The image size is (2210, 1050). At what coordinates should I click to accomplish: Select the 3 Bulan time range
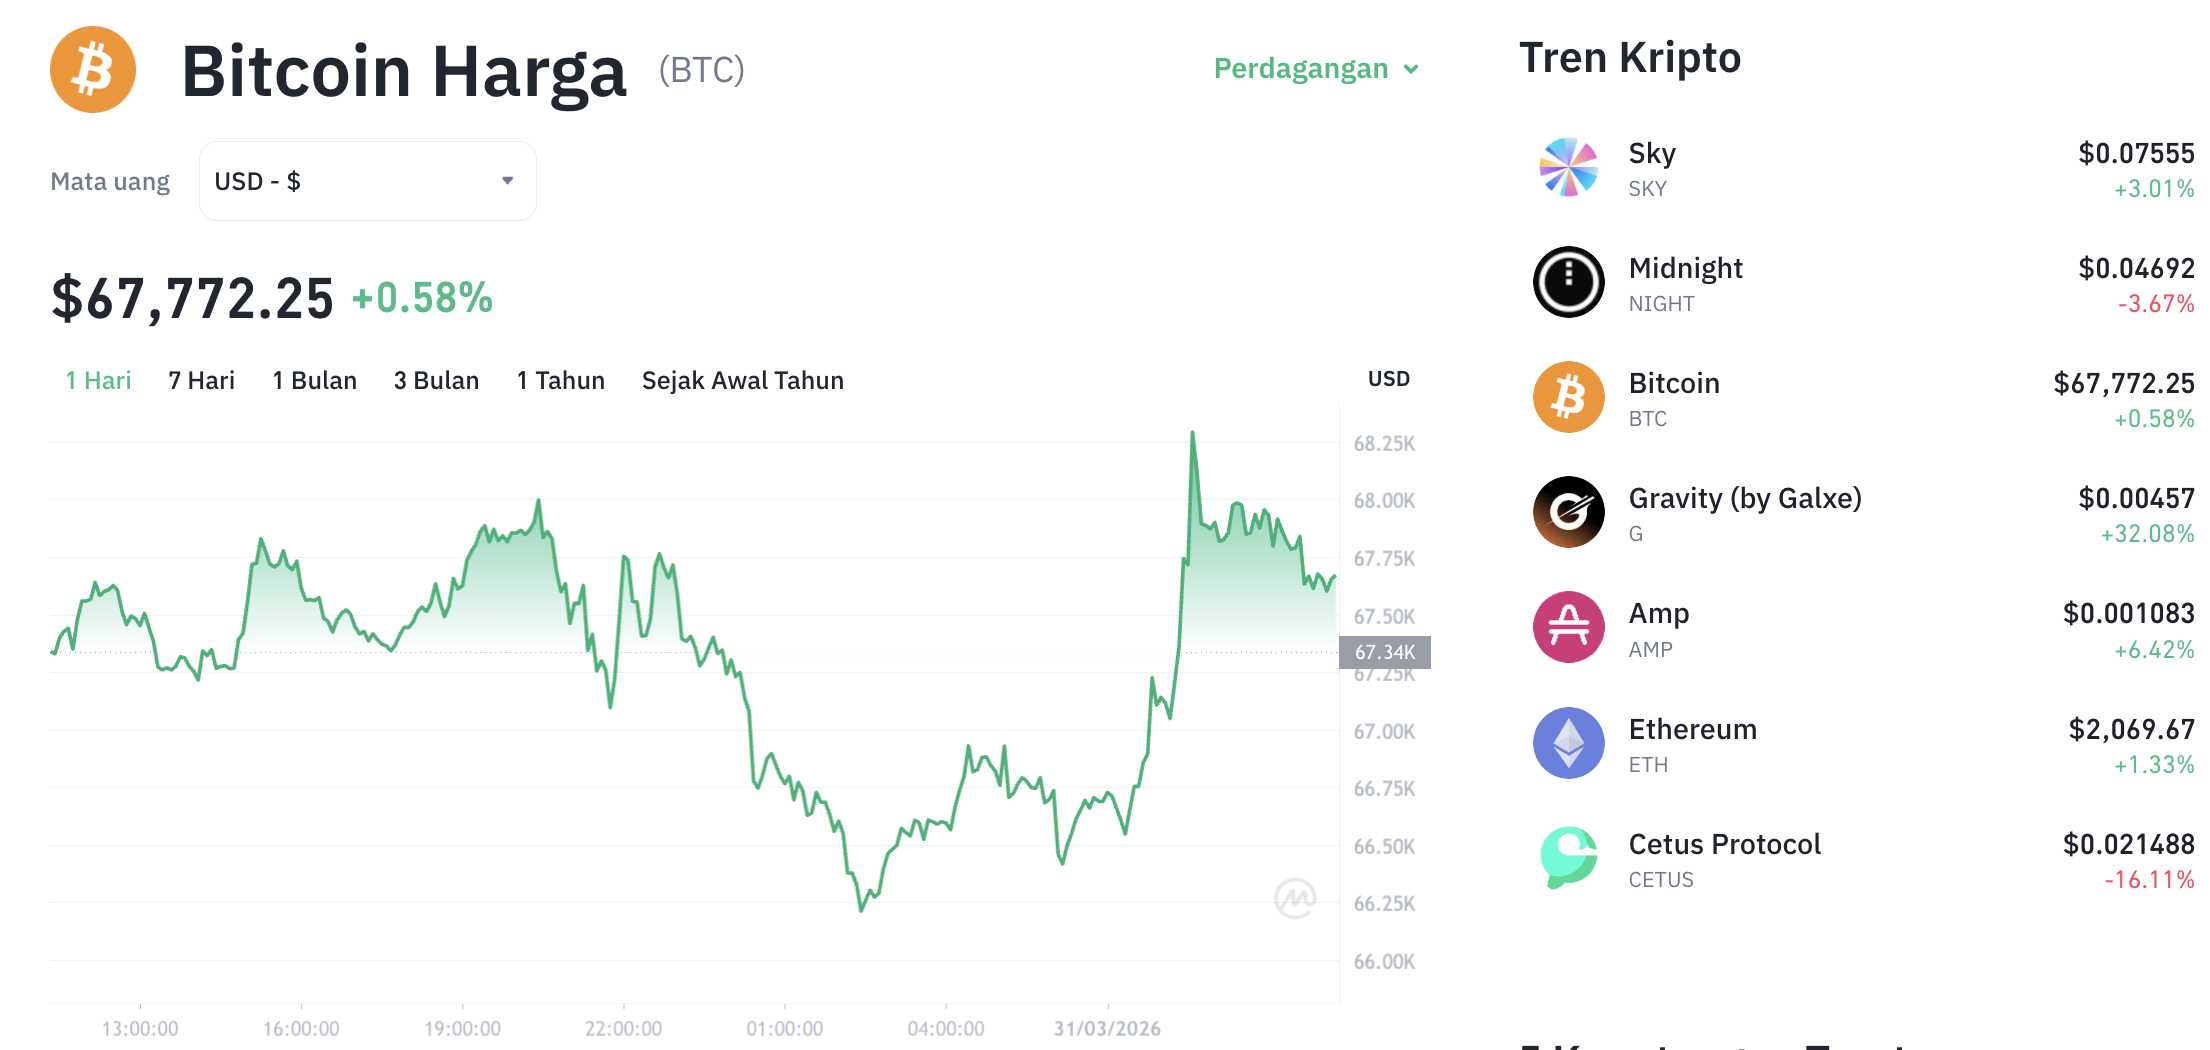point(436,380)
